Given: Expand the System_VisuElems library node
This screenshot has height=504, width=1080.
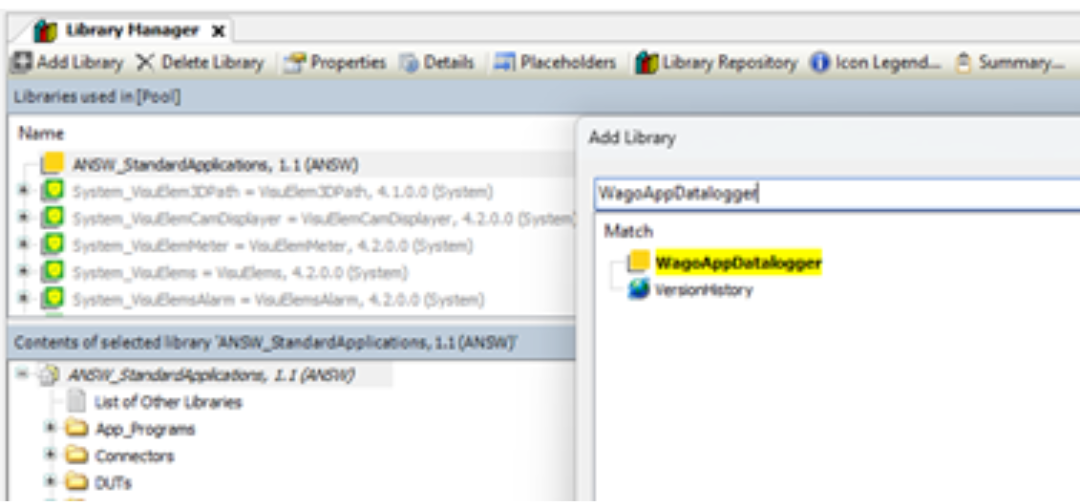Looking at the screenshot, I should point(25,272).
